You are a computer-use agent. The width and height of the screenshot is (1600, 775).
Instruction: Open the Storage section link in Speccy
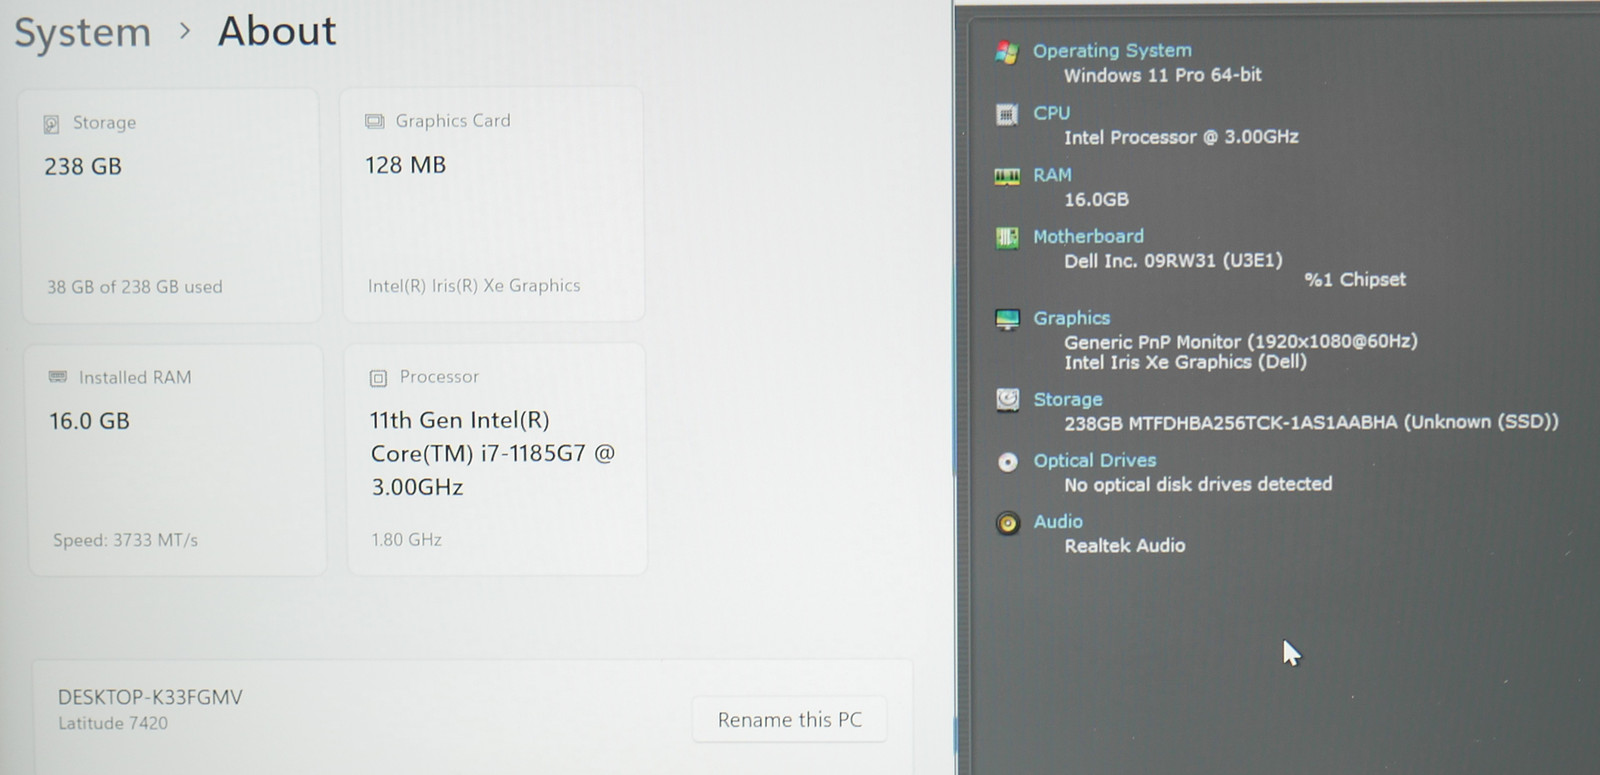pos(1067,399)
